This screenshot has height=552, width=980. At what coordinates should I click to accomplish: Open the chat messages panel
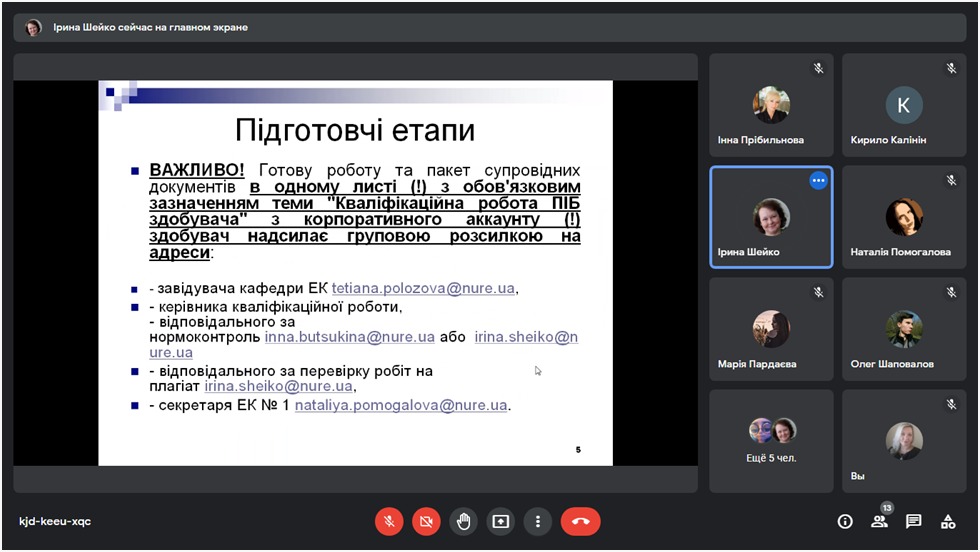(913, 521)
